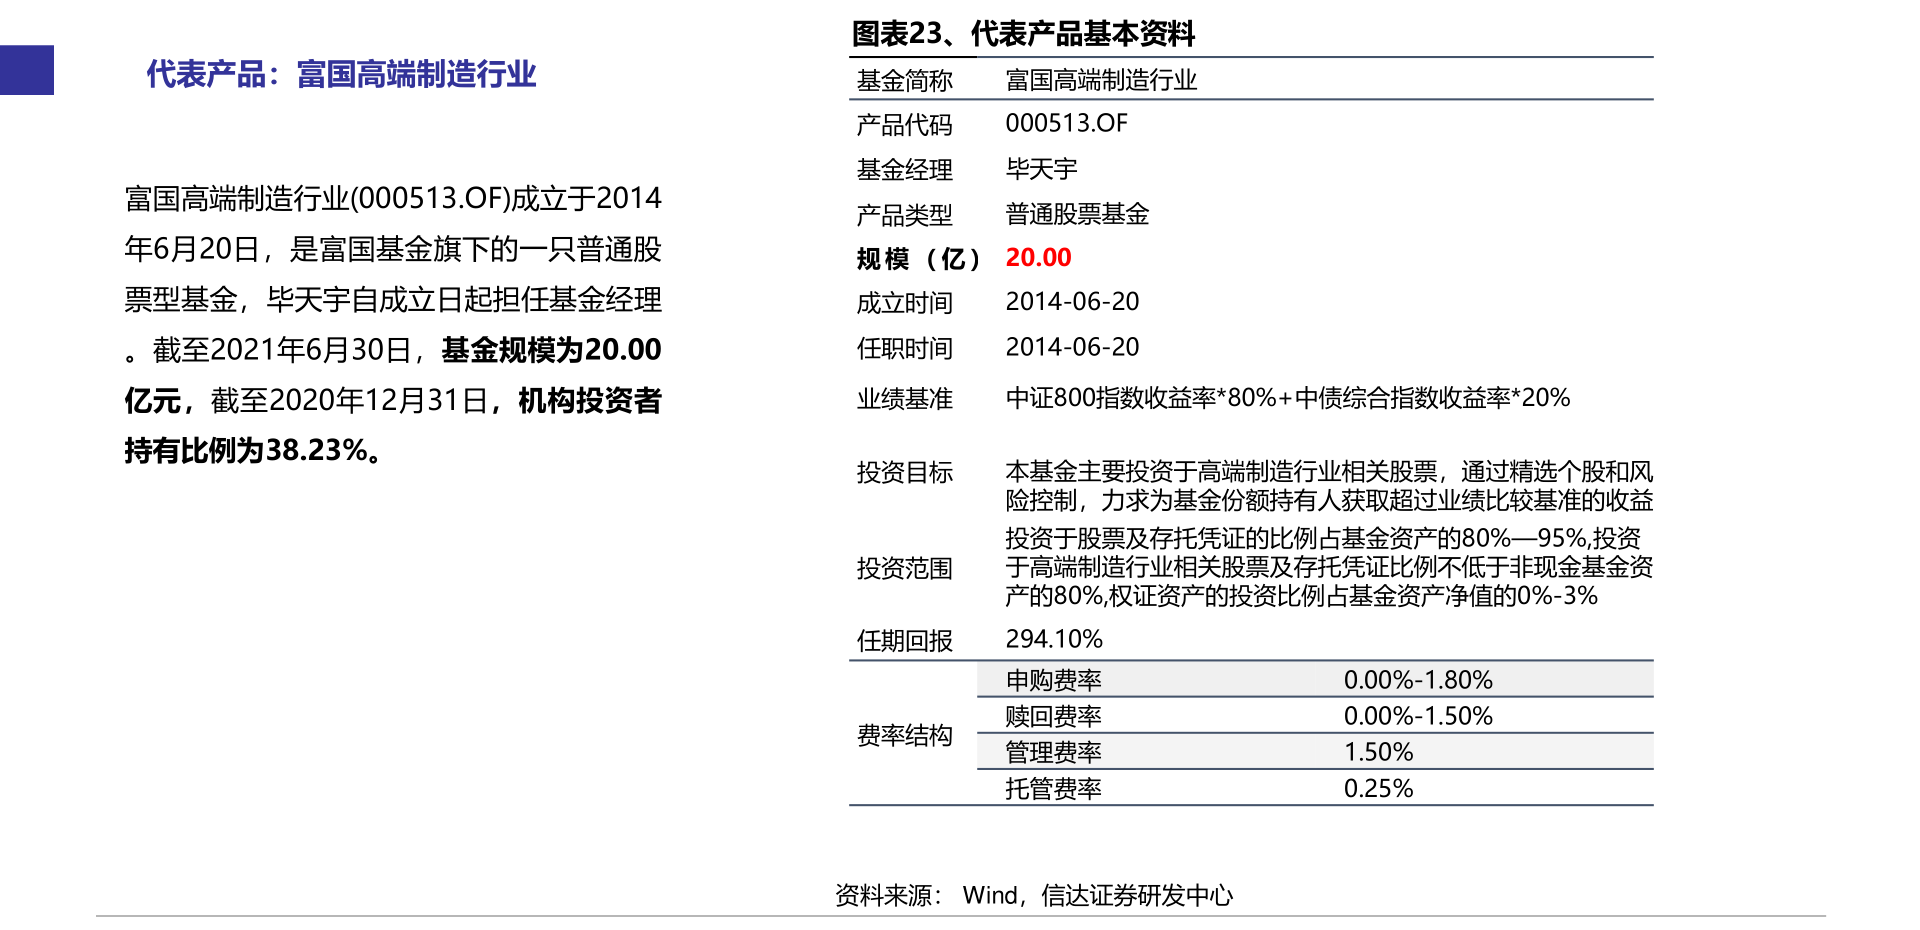Click the management fee value '1.50%'
This screenshot has width=1920, height=930.
pos(1378,752)
